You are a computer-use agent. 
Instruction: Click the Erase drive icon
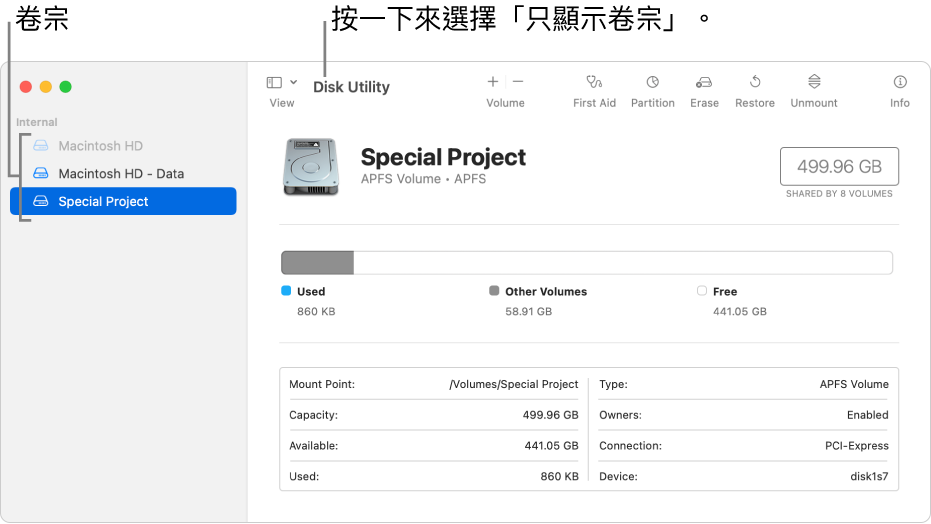[704, 82]
